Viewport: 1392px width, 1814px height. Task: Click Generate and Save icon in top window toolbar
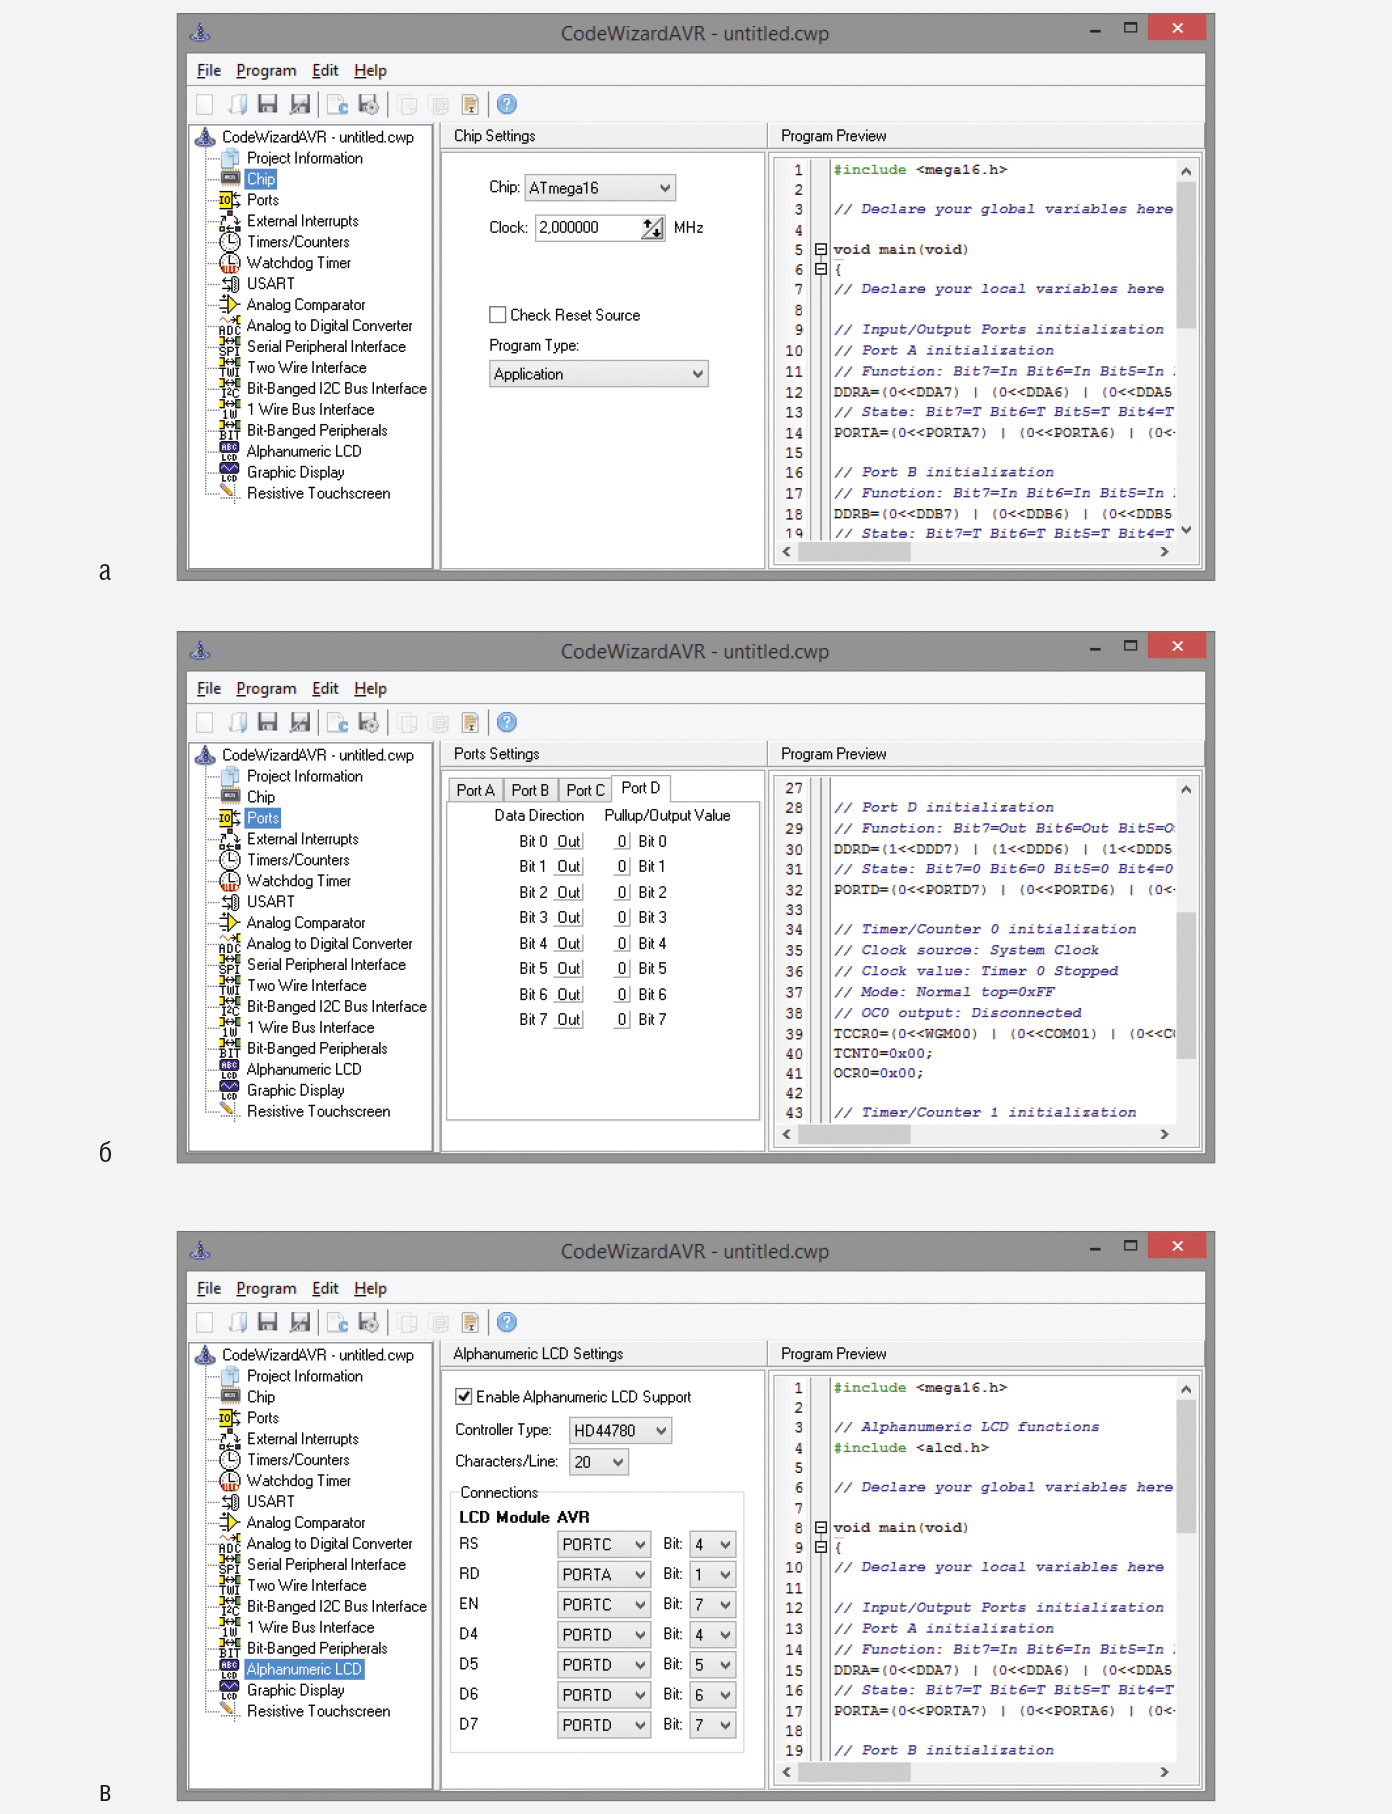(x=368, y=104)
